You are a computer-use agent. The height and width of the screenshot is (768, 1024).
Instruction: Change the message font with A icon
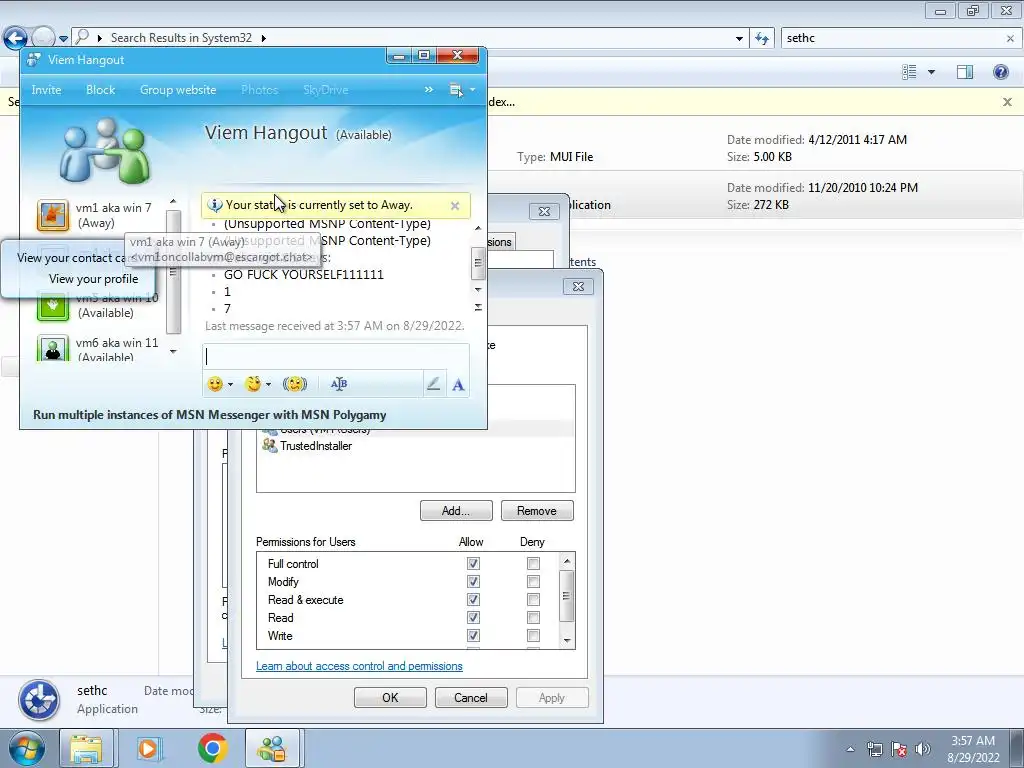point(458,385)
